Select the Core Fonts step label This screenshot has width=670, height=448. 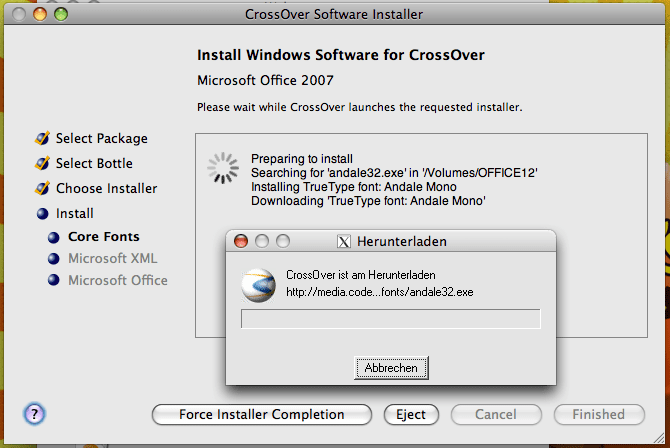[x=103, y=238]
